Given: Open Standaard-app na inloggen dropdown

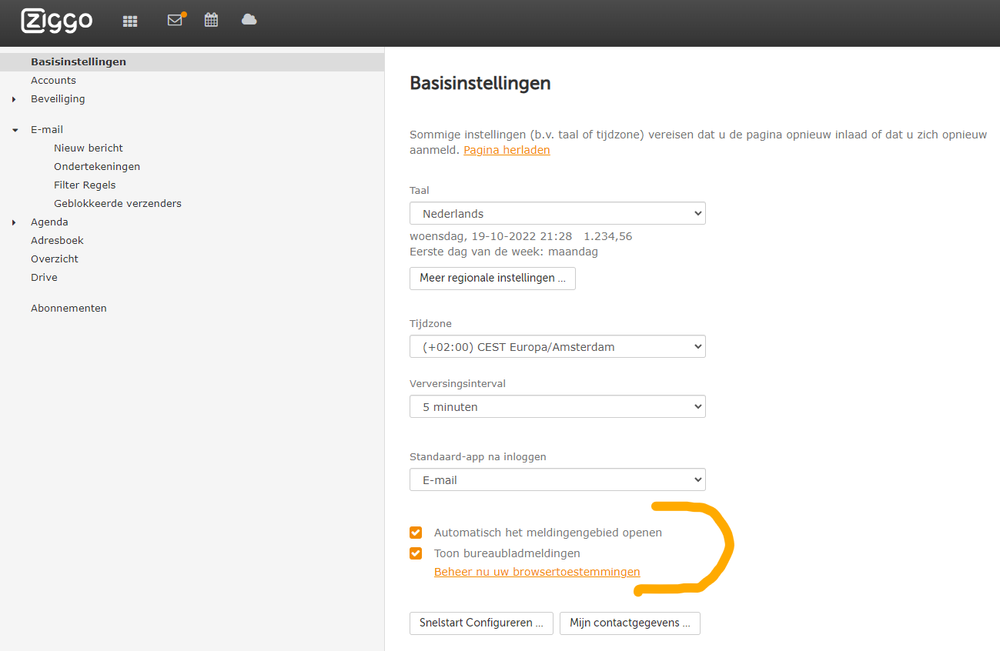Looking at the screenshot, I should click(557, 480).
